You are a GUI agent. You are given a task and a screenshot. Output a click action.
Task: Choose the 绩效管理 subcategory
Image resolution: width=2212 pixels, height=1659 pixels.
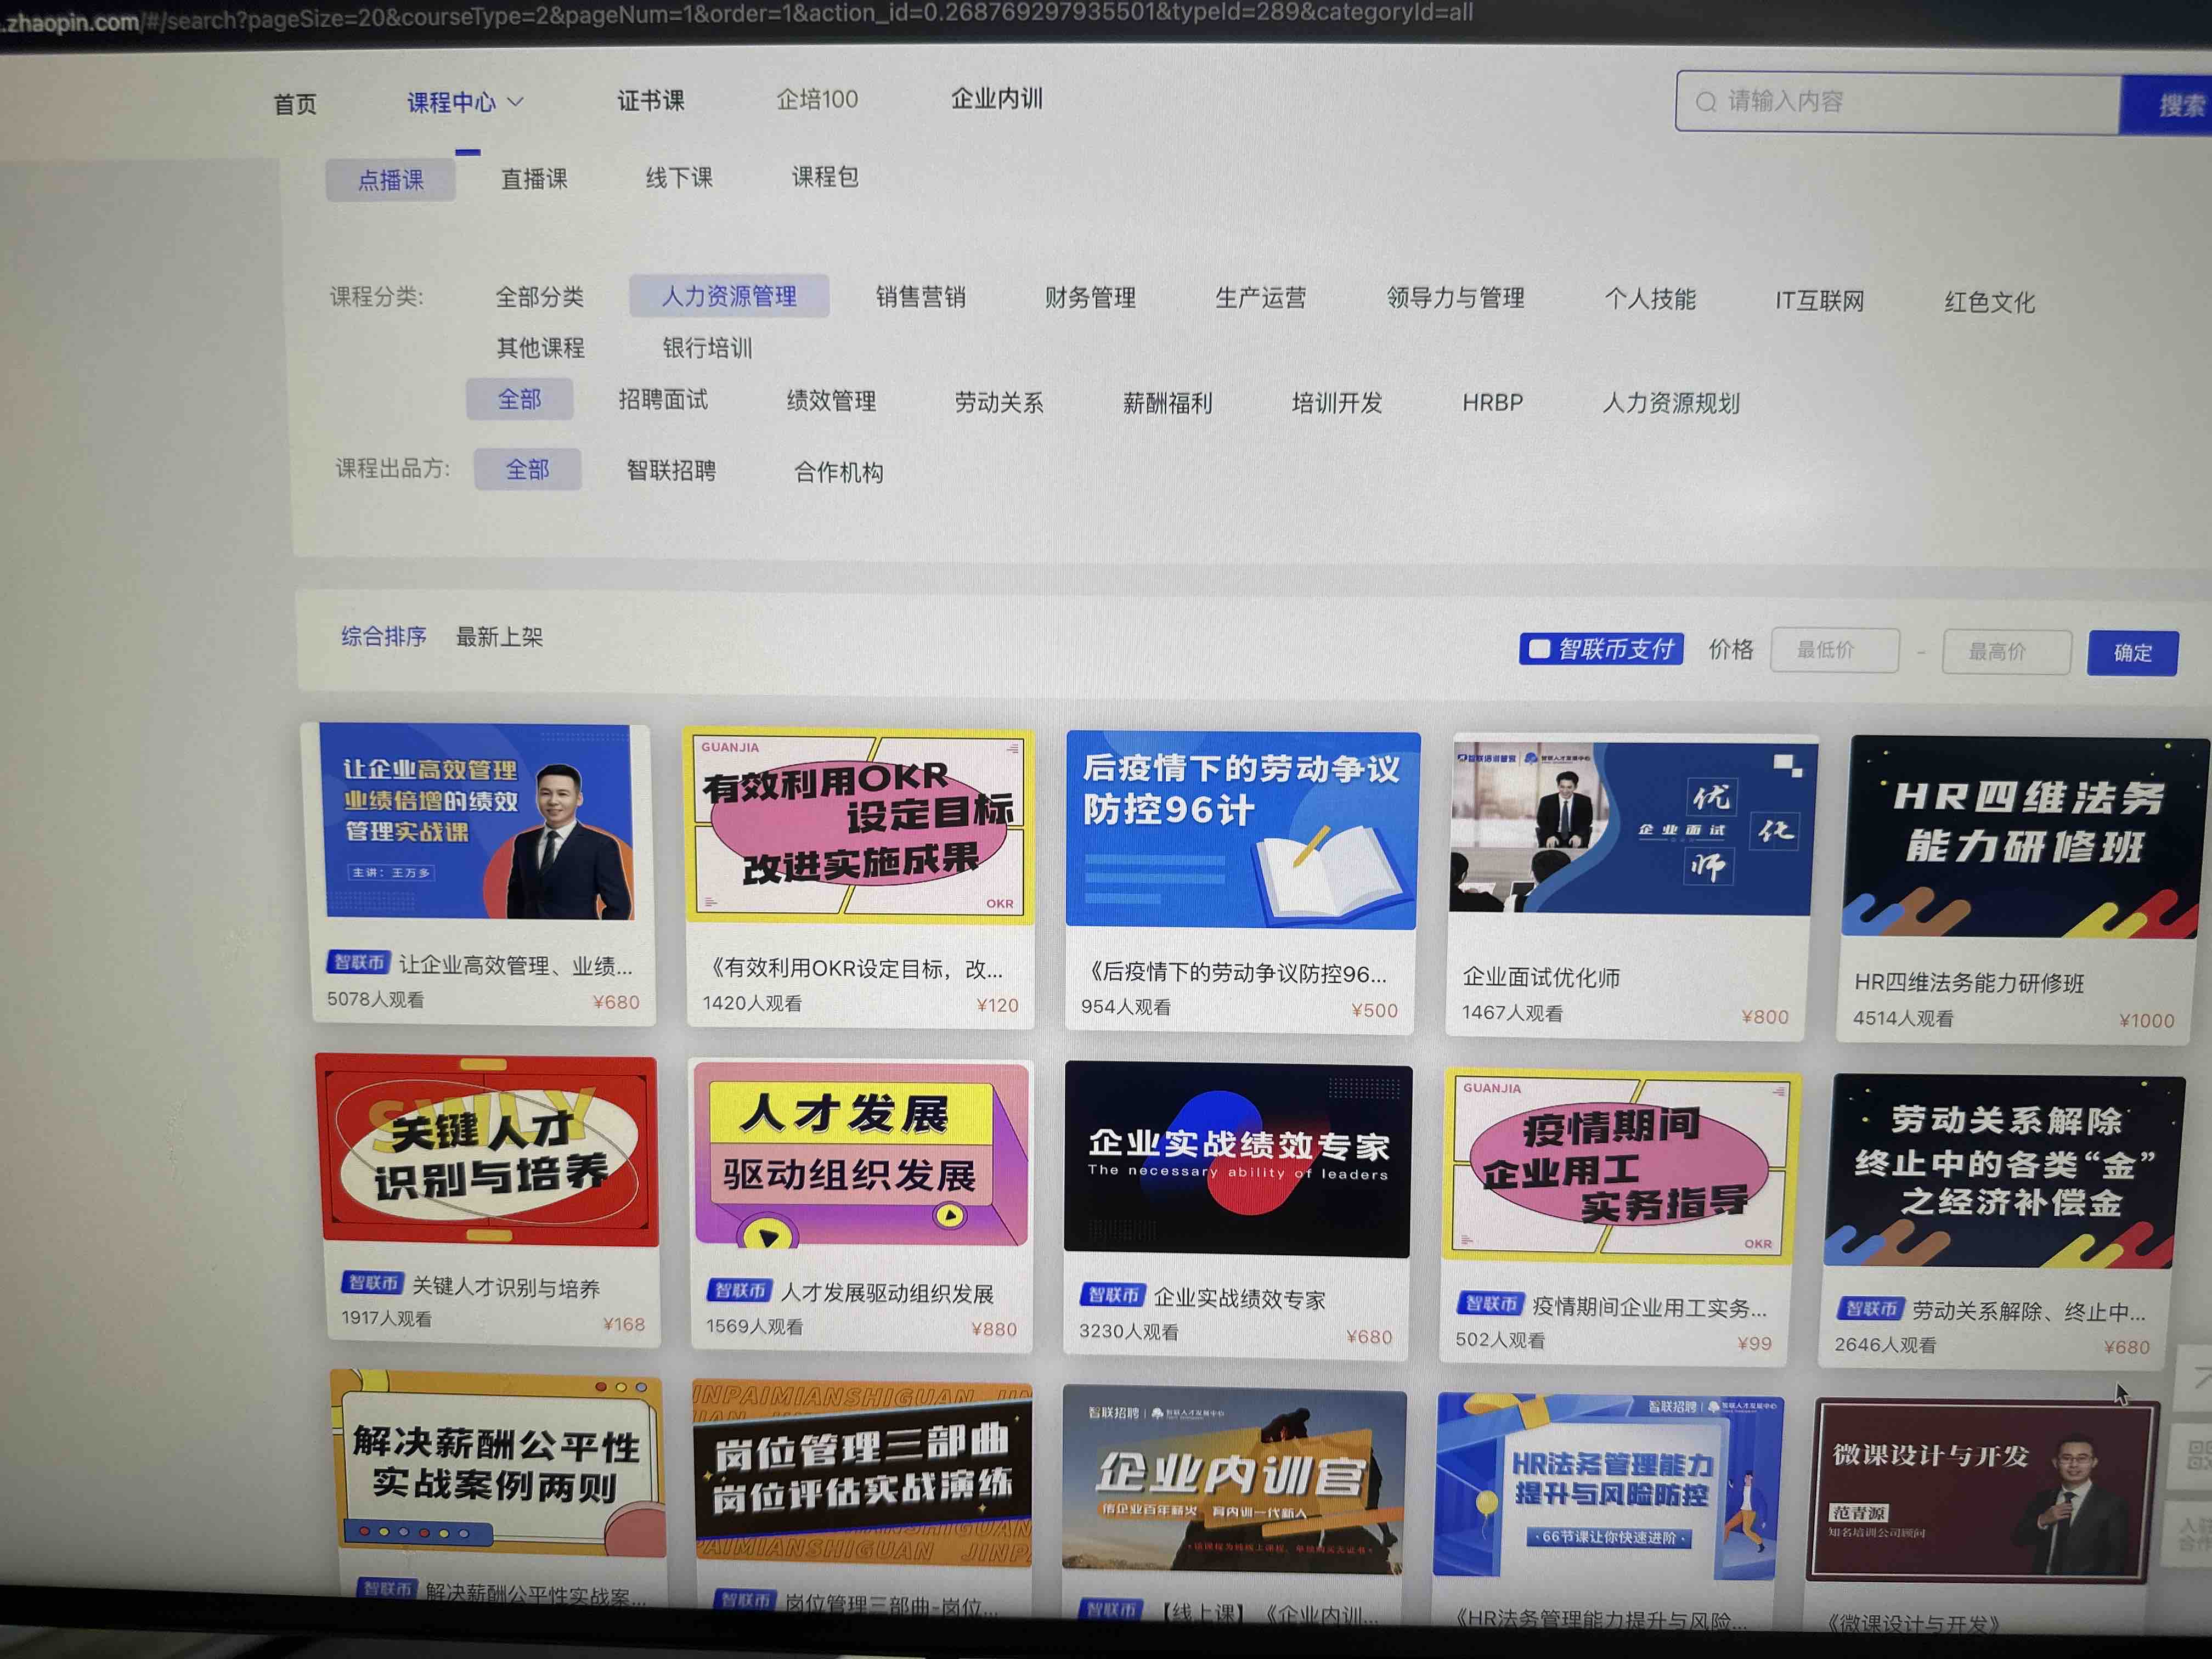pos(831,401)
